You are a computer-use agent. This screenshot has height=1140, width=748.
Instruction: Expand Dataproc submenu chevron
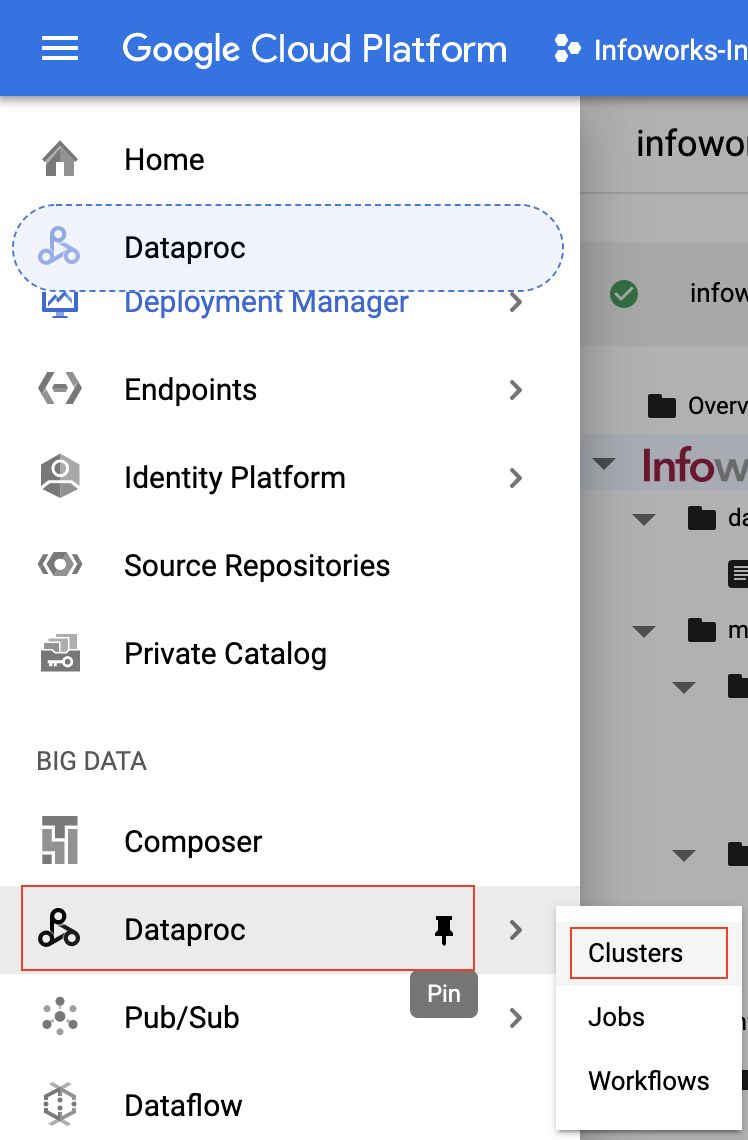[x=515, y=930]
